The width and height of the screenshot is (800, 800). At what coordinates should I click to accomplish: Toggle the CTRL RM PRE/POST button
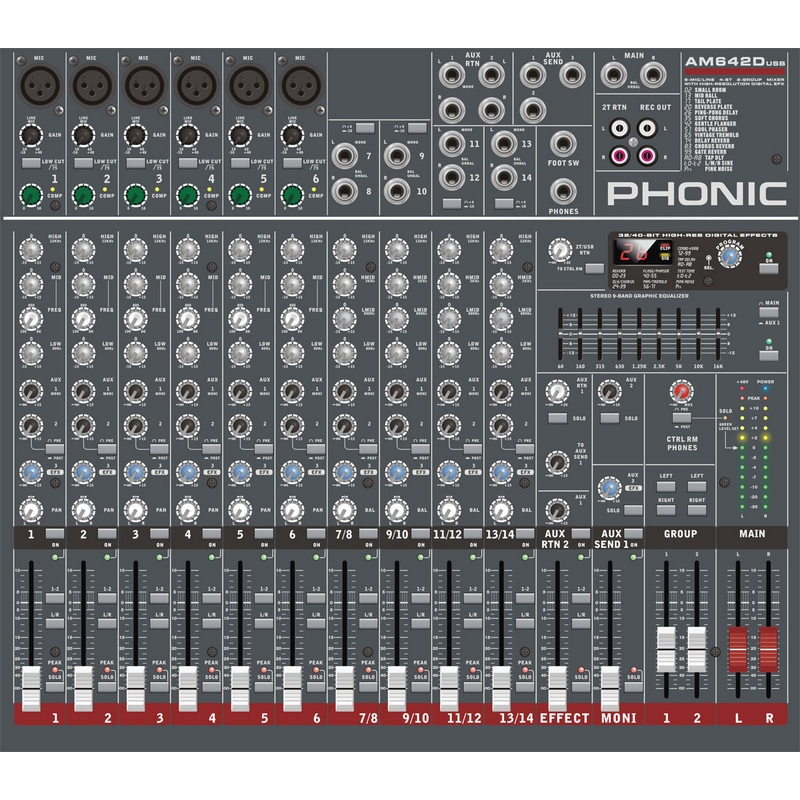[x=682, y=418]
